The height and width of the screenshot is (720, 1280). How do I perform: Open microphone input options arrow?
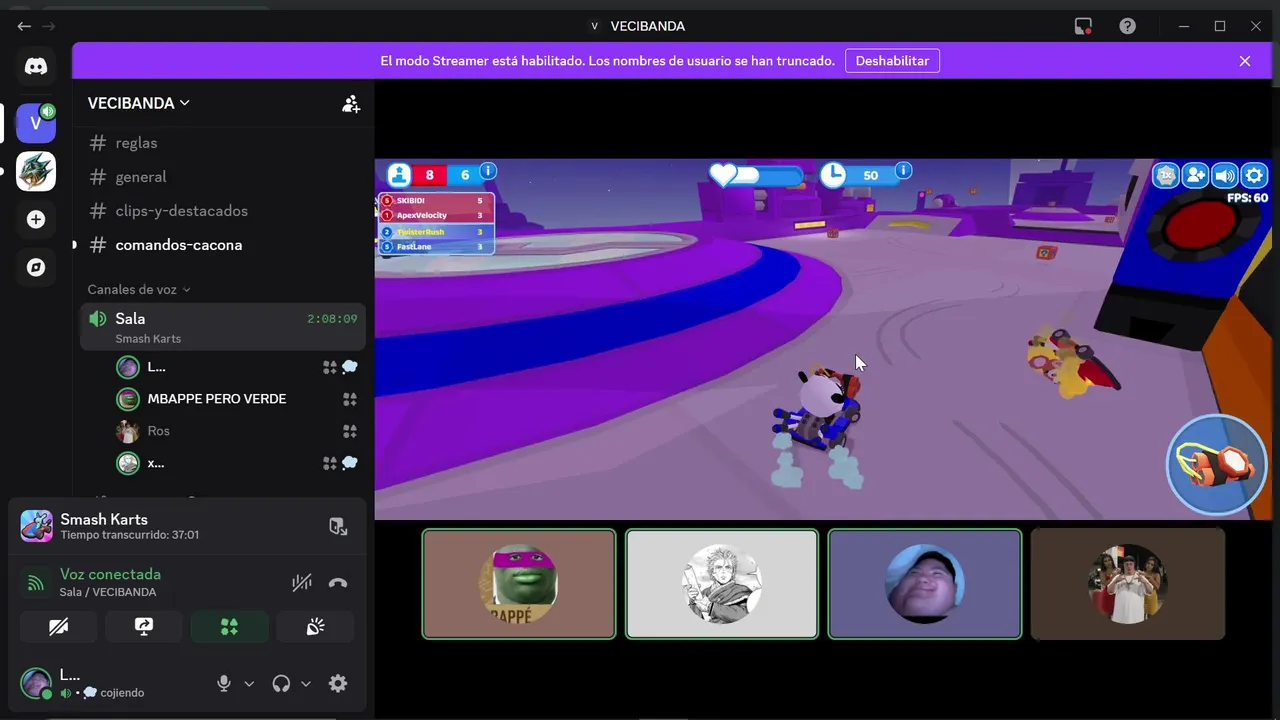point(249,684)
